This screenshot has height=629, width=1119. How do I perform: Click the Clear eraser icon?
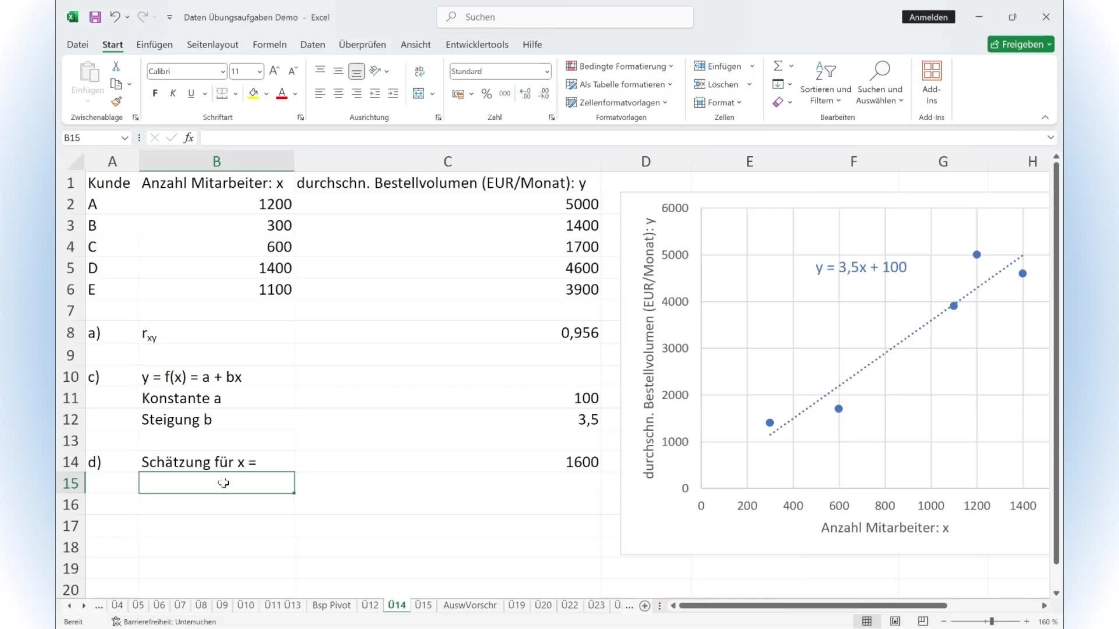point(778,102)
